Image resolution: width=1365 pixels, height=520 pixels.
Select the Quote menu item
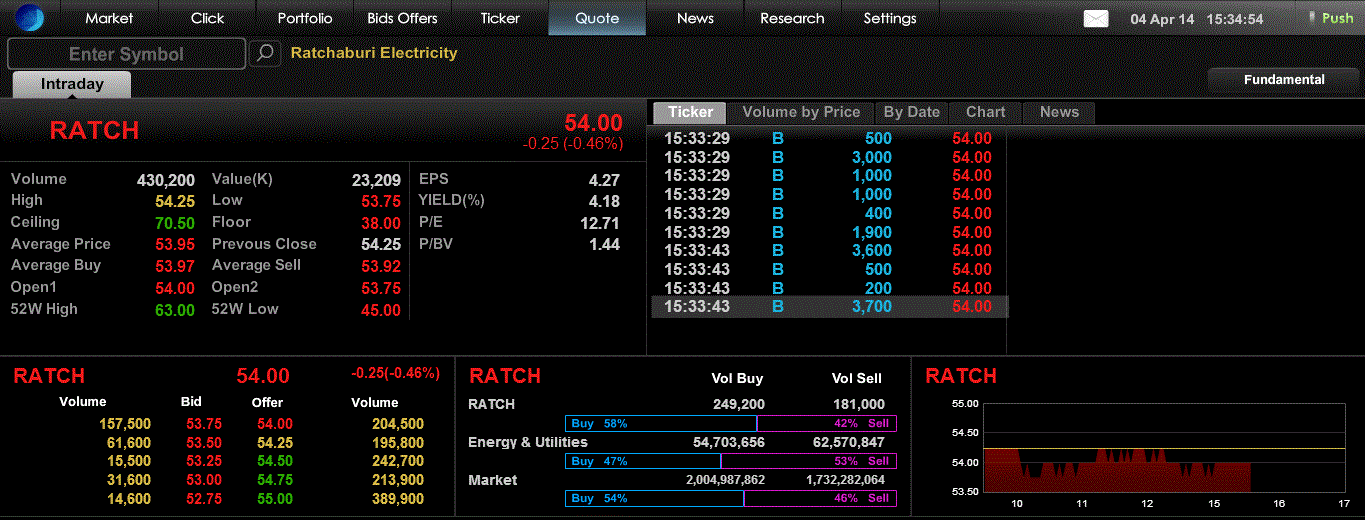[x=597, y=18]
